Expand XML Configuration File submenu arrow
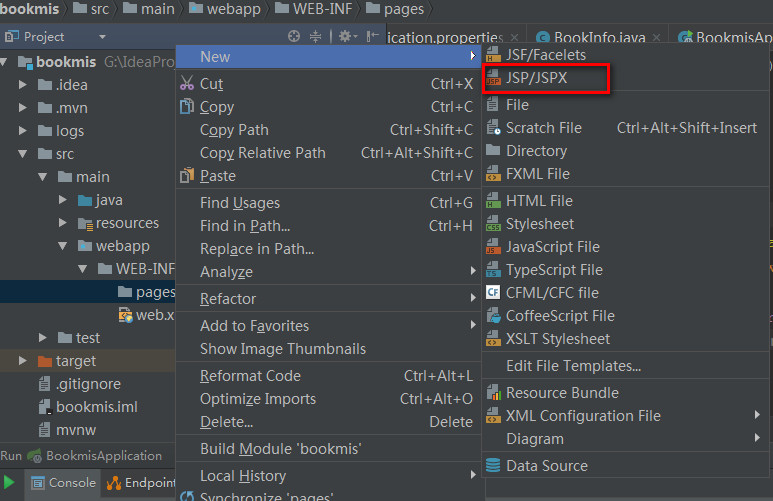Image resolution: width=773 pixels, height=501 pixels. [757, 415]
